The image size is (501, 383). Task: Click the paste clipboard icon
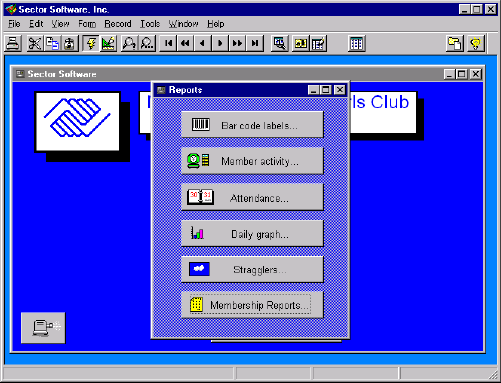(x=69, y=43)
